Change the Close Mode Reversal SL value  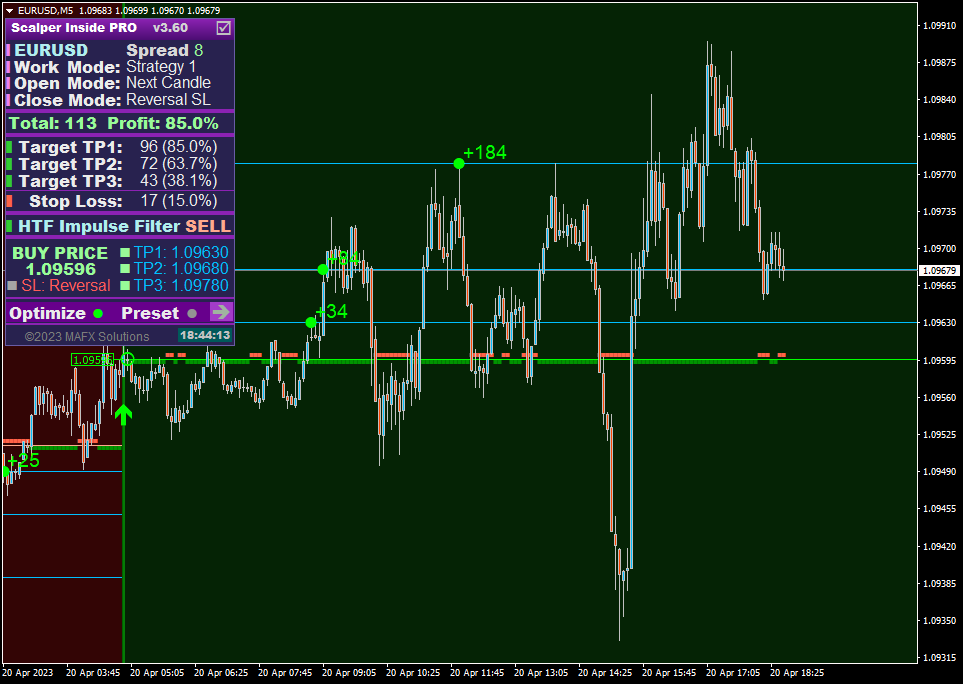pyautogui.click(x=168, y=99)
